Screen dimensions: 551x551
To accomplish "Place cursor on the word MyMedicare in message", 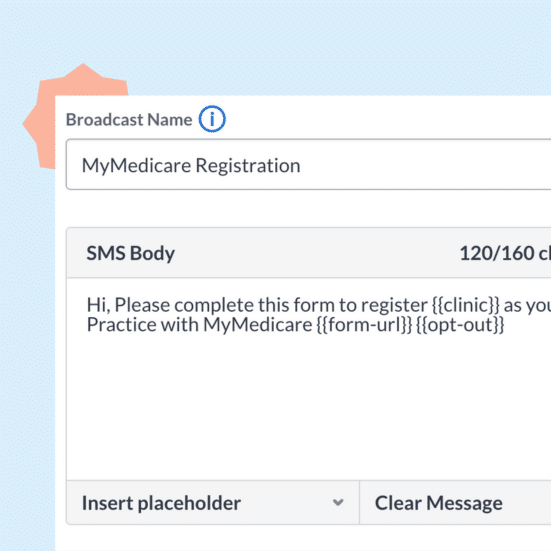I will [x=258, y=325].
